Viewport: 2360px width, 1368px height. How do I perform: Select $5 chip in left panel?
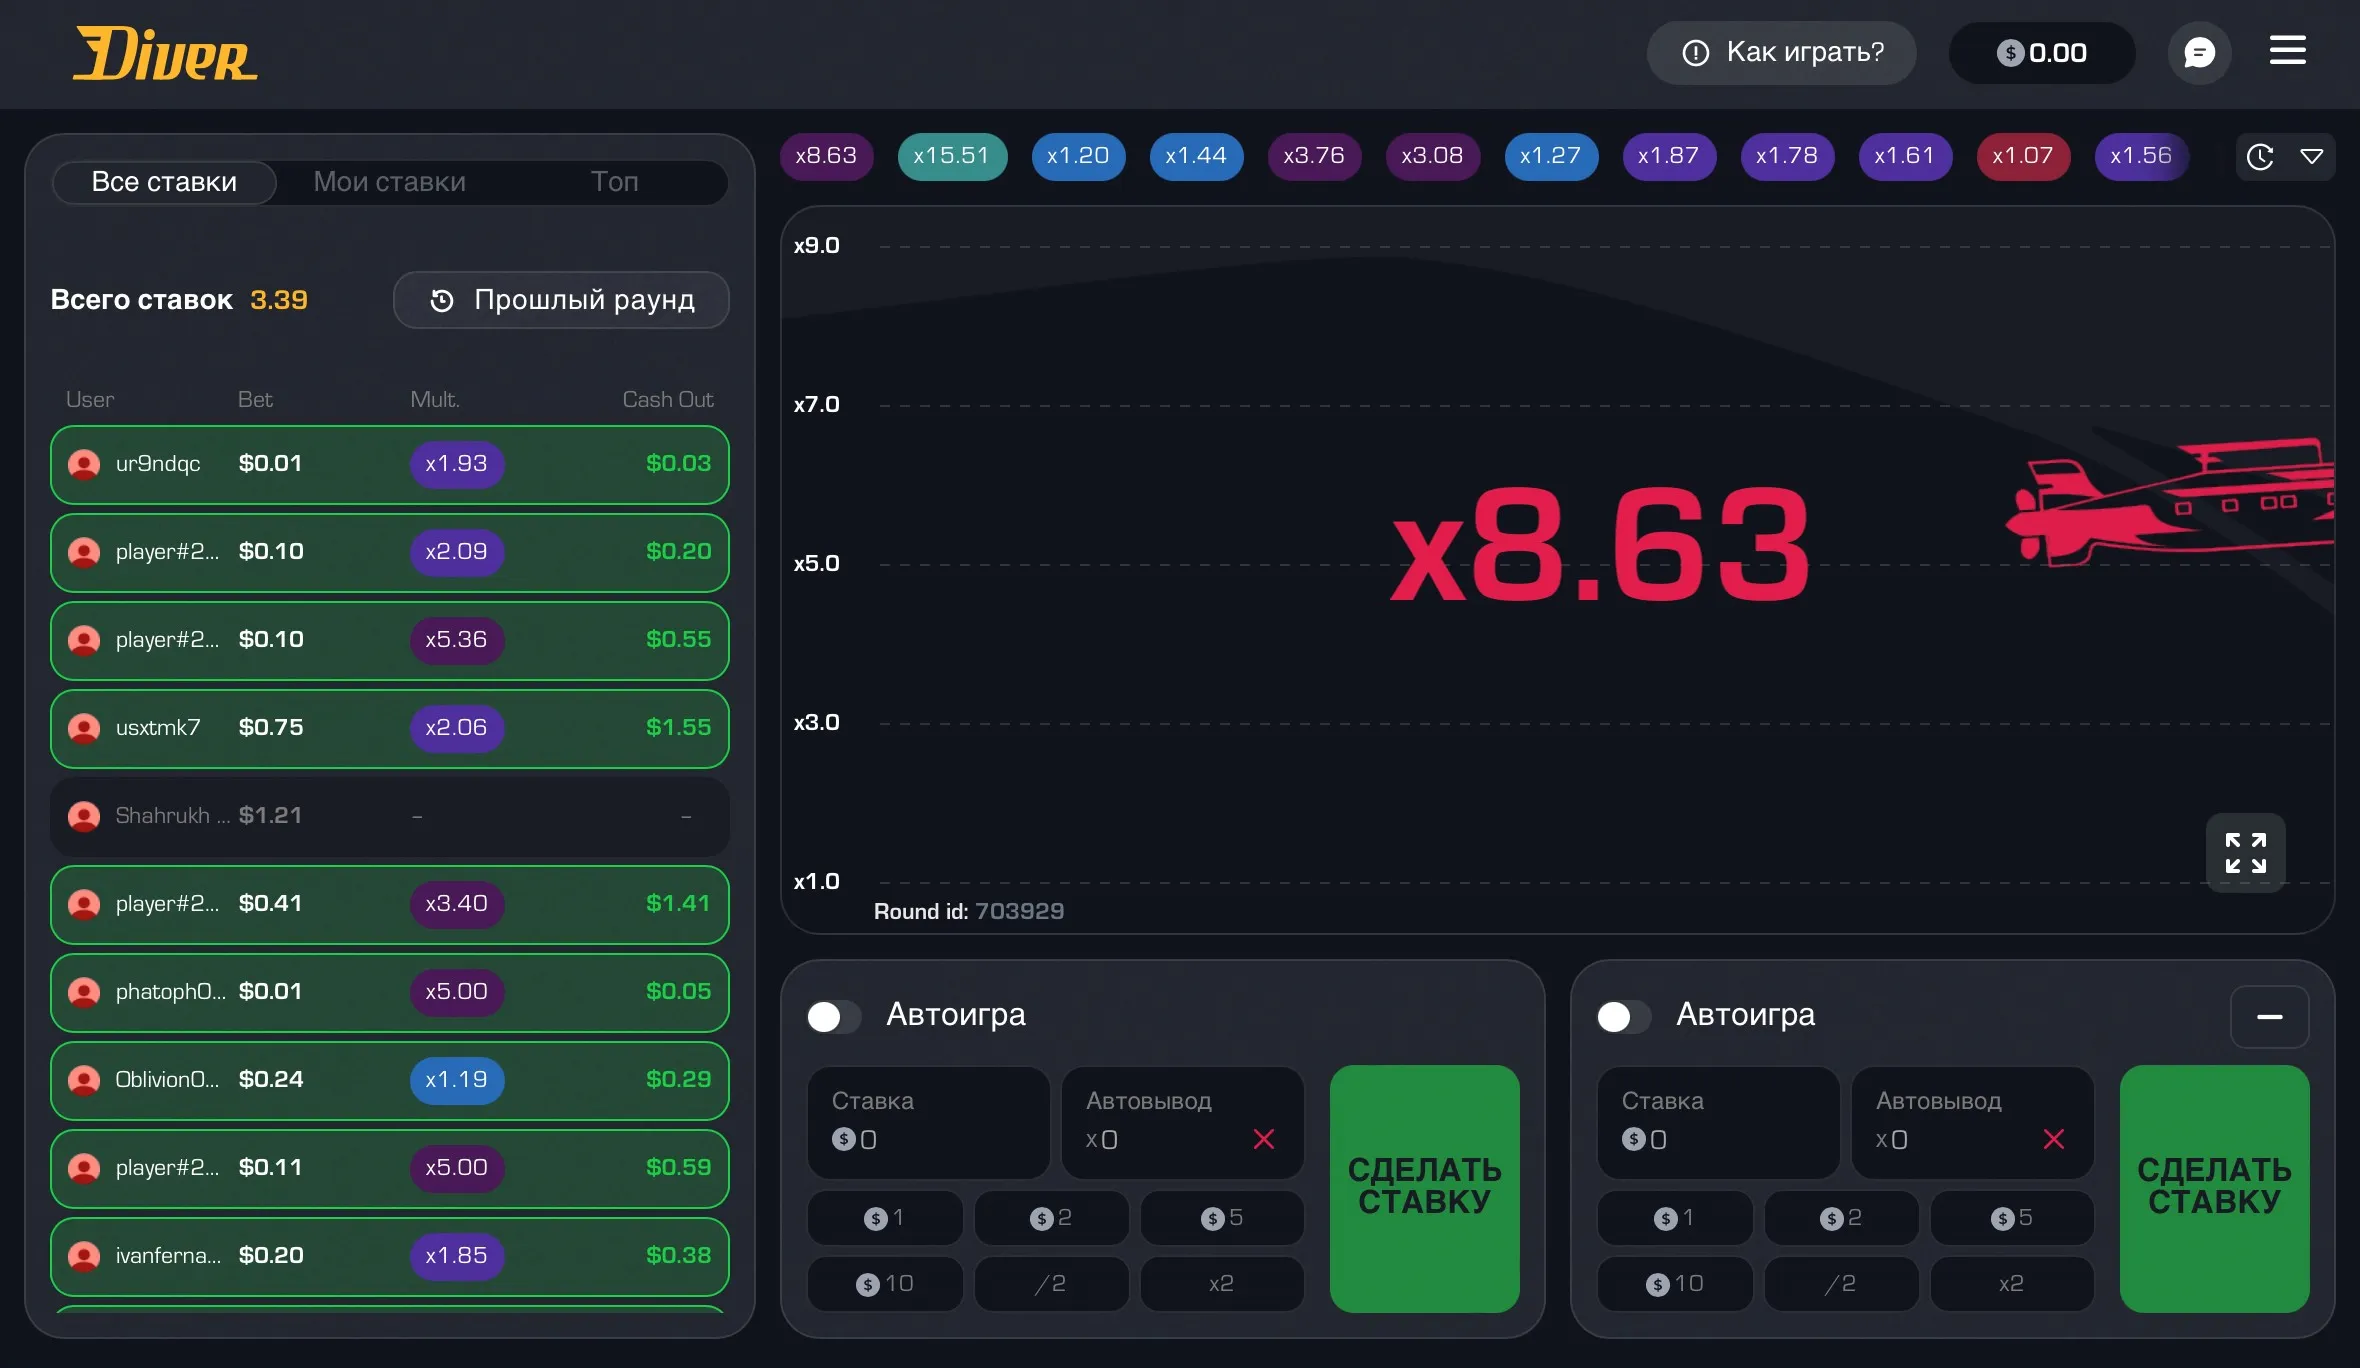1222,1218
